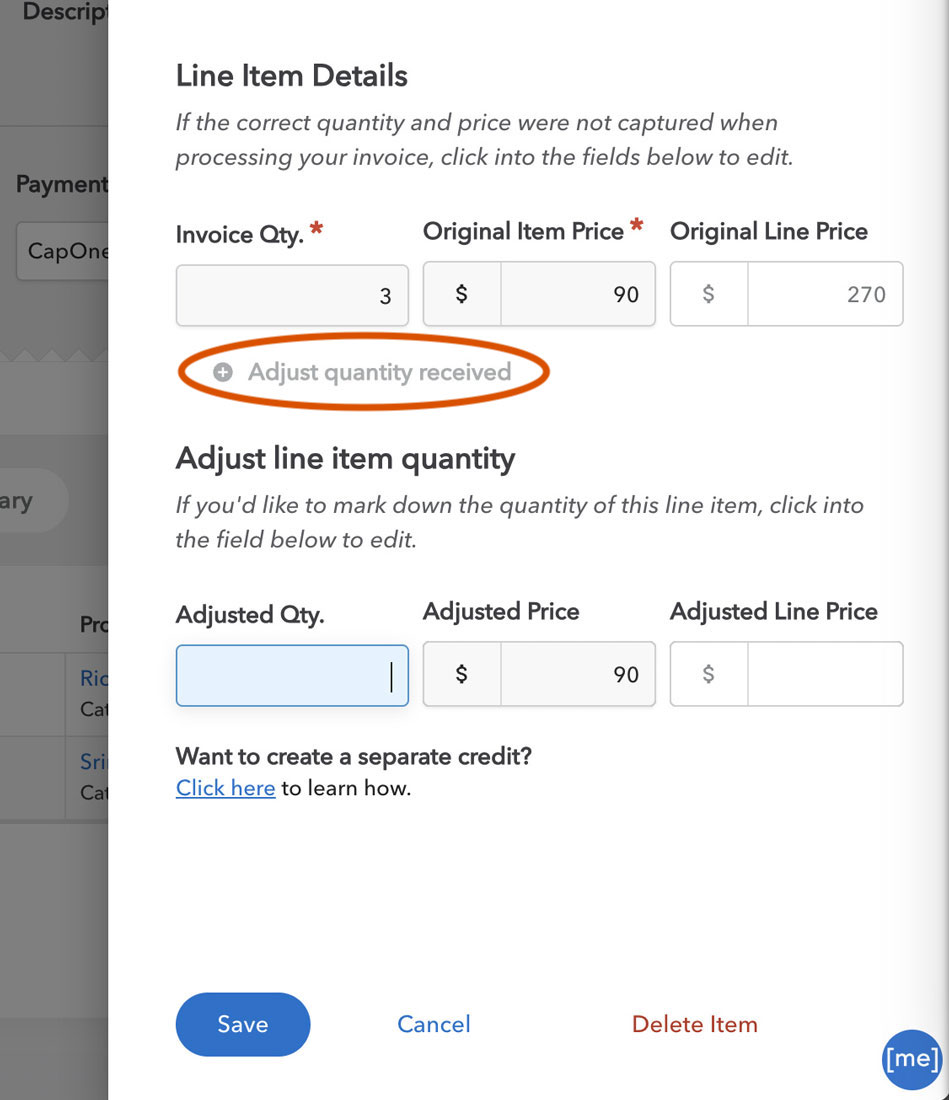Image resolution: width=949 pixels, height=1100 pixels.
Task: Click the dollar sign of Adjusted Price
Action: (x=462, y=674)
